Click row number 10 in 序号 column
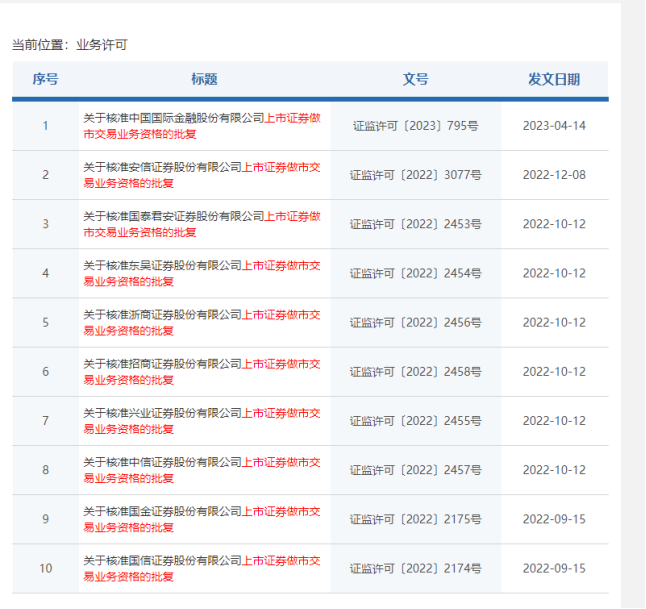The height and width of the screenshot is (609, 646). (x=45, y=568)
